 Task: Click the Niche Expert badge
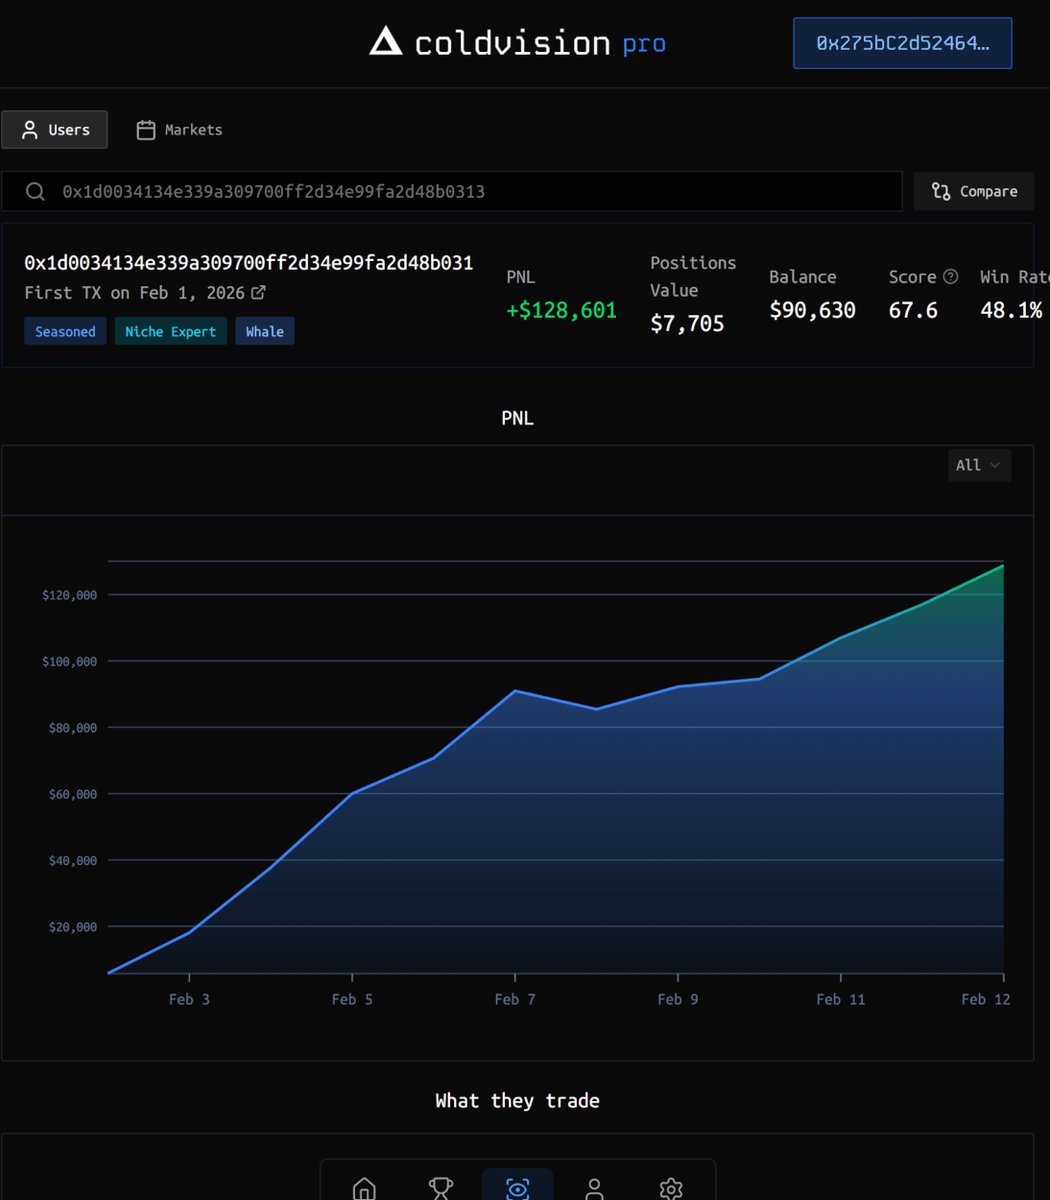(x=171, y=331)
